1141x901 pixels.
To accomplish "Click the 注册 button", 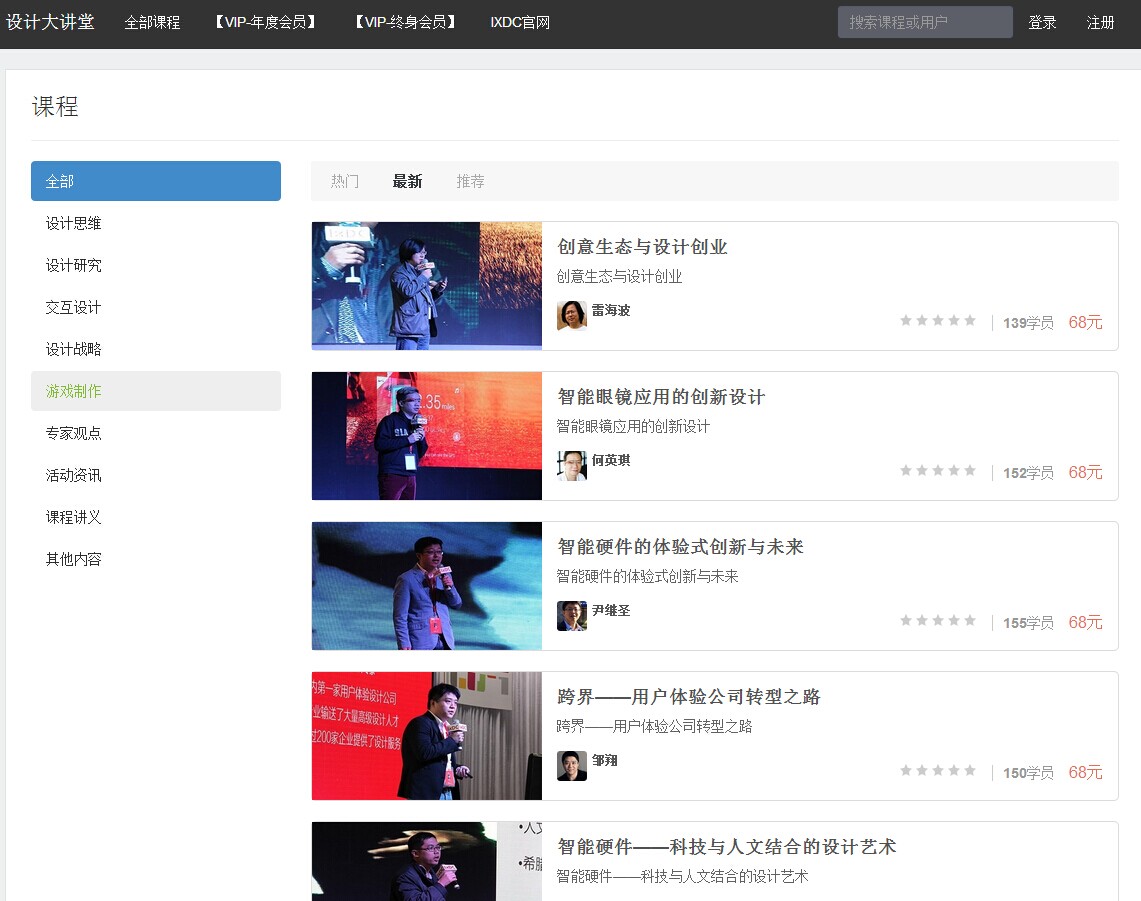I will (1100, 22).
